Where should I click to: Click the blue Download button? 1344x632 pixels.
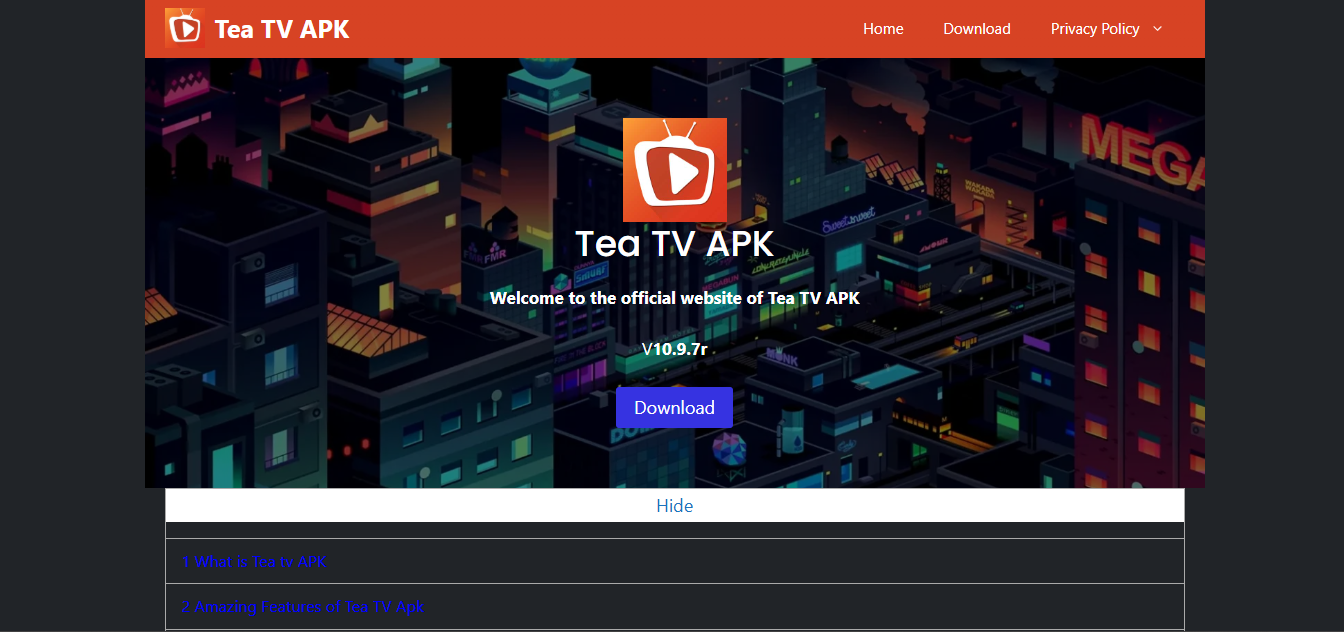pyautogui.click(x=674, y=407)
